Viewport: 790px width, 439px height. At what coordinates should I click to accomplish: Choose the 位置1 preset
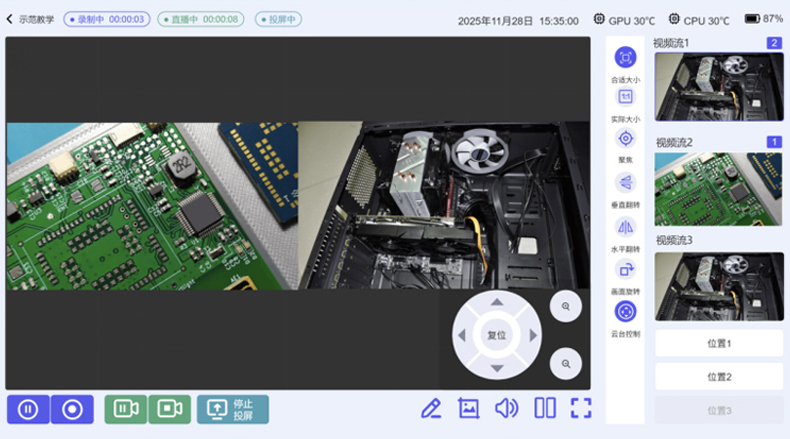[718, 343]
